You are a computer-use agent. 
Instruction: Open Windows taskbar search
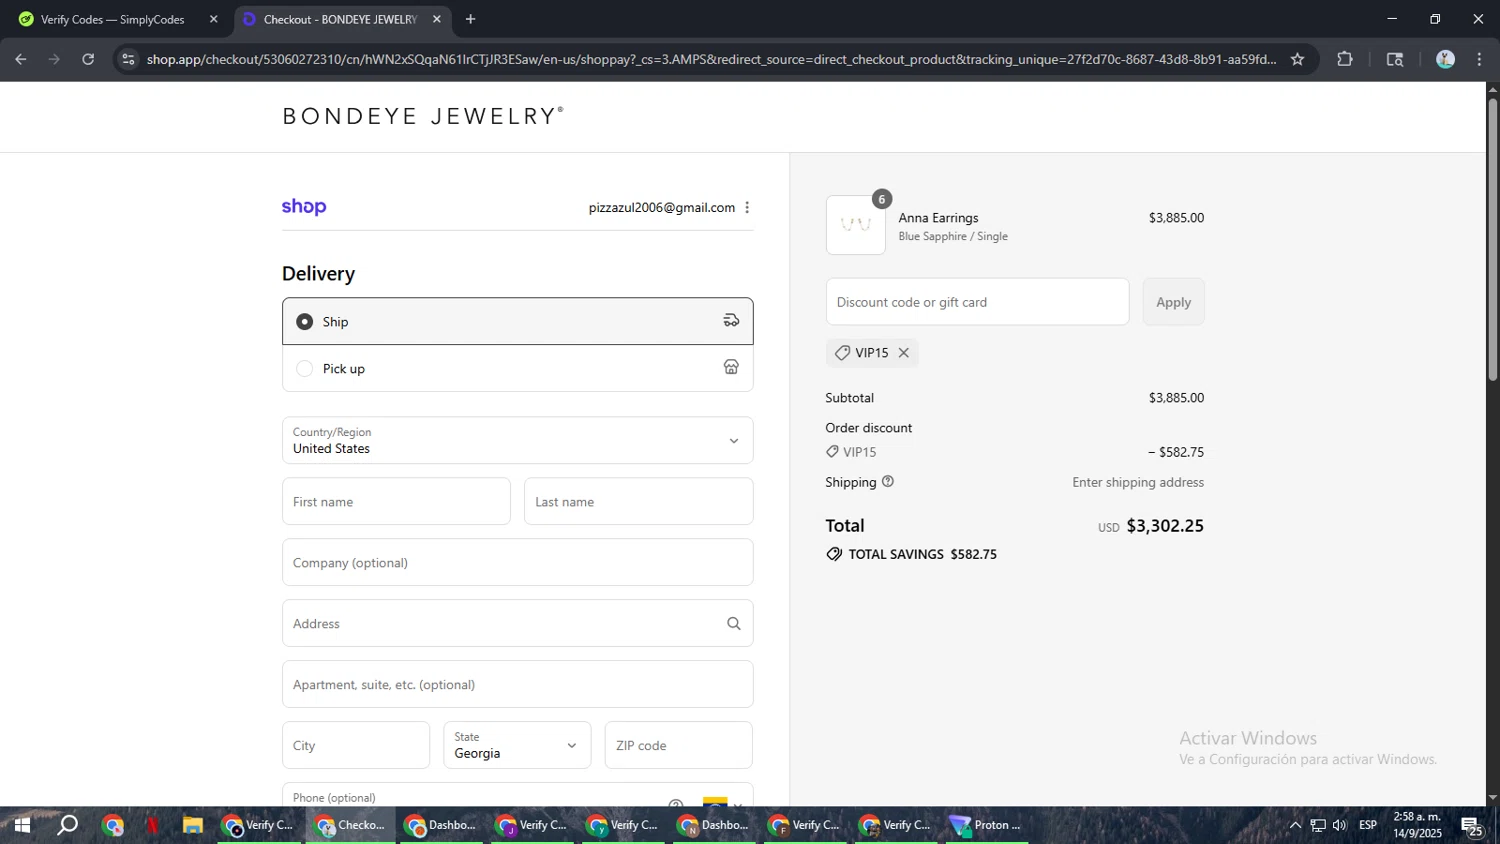68,826
